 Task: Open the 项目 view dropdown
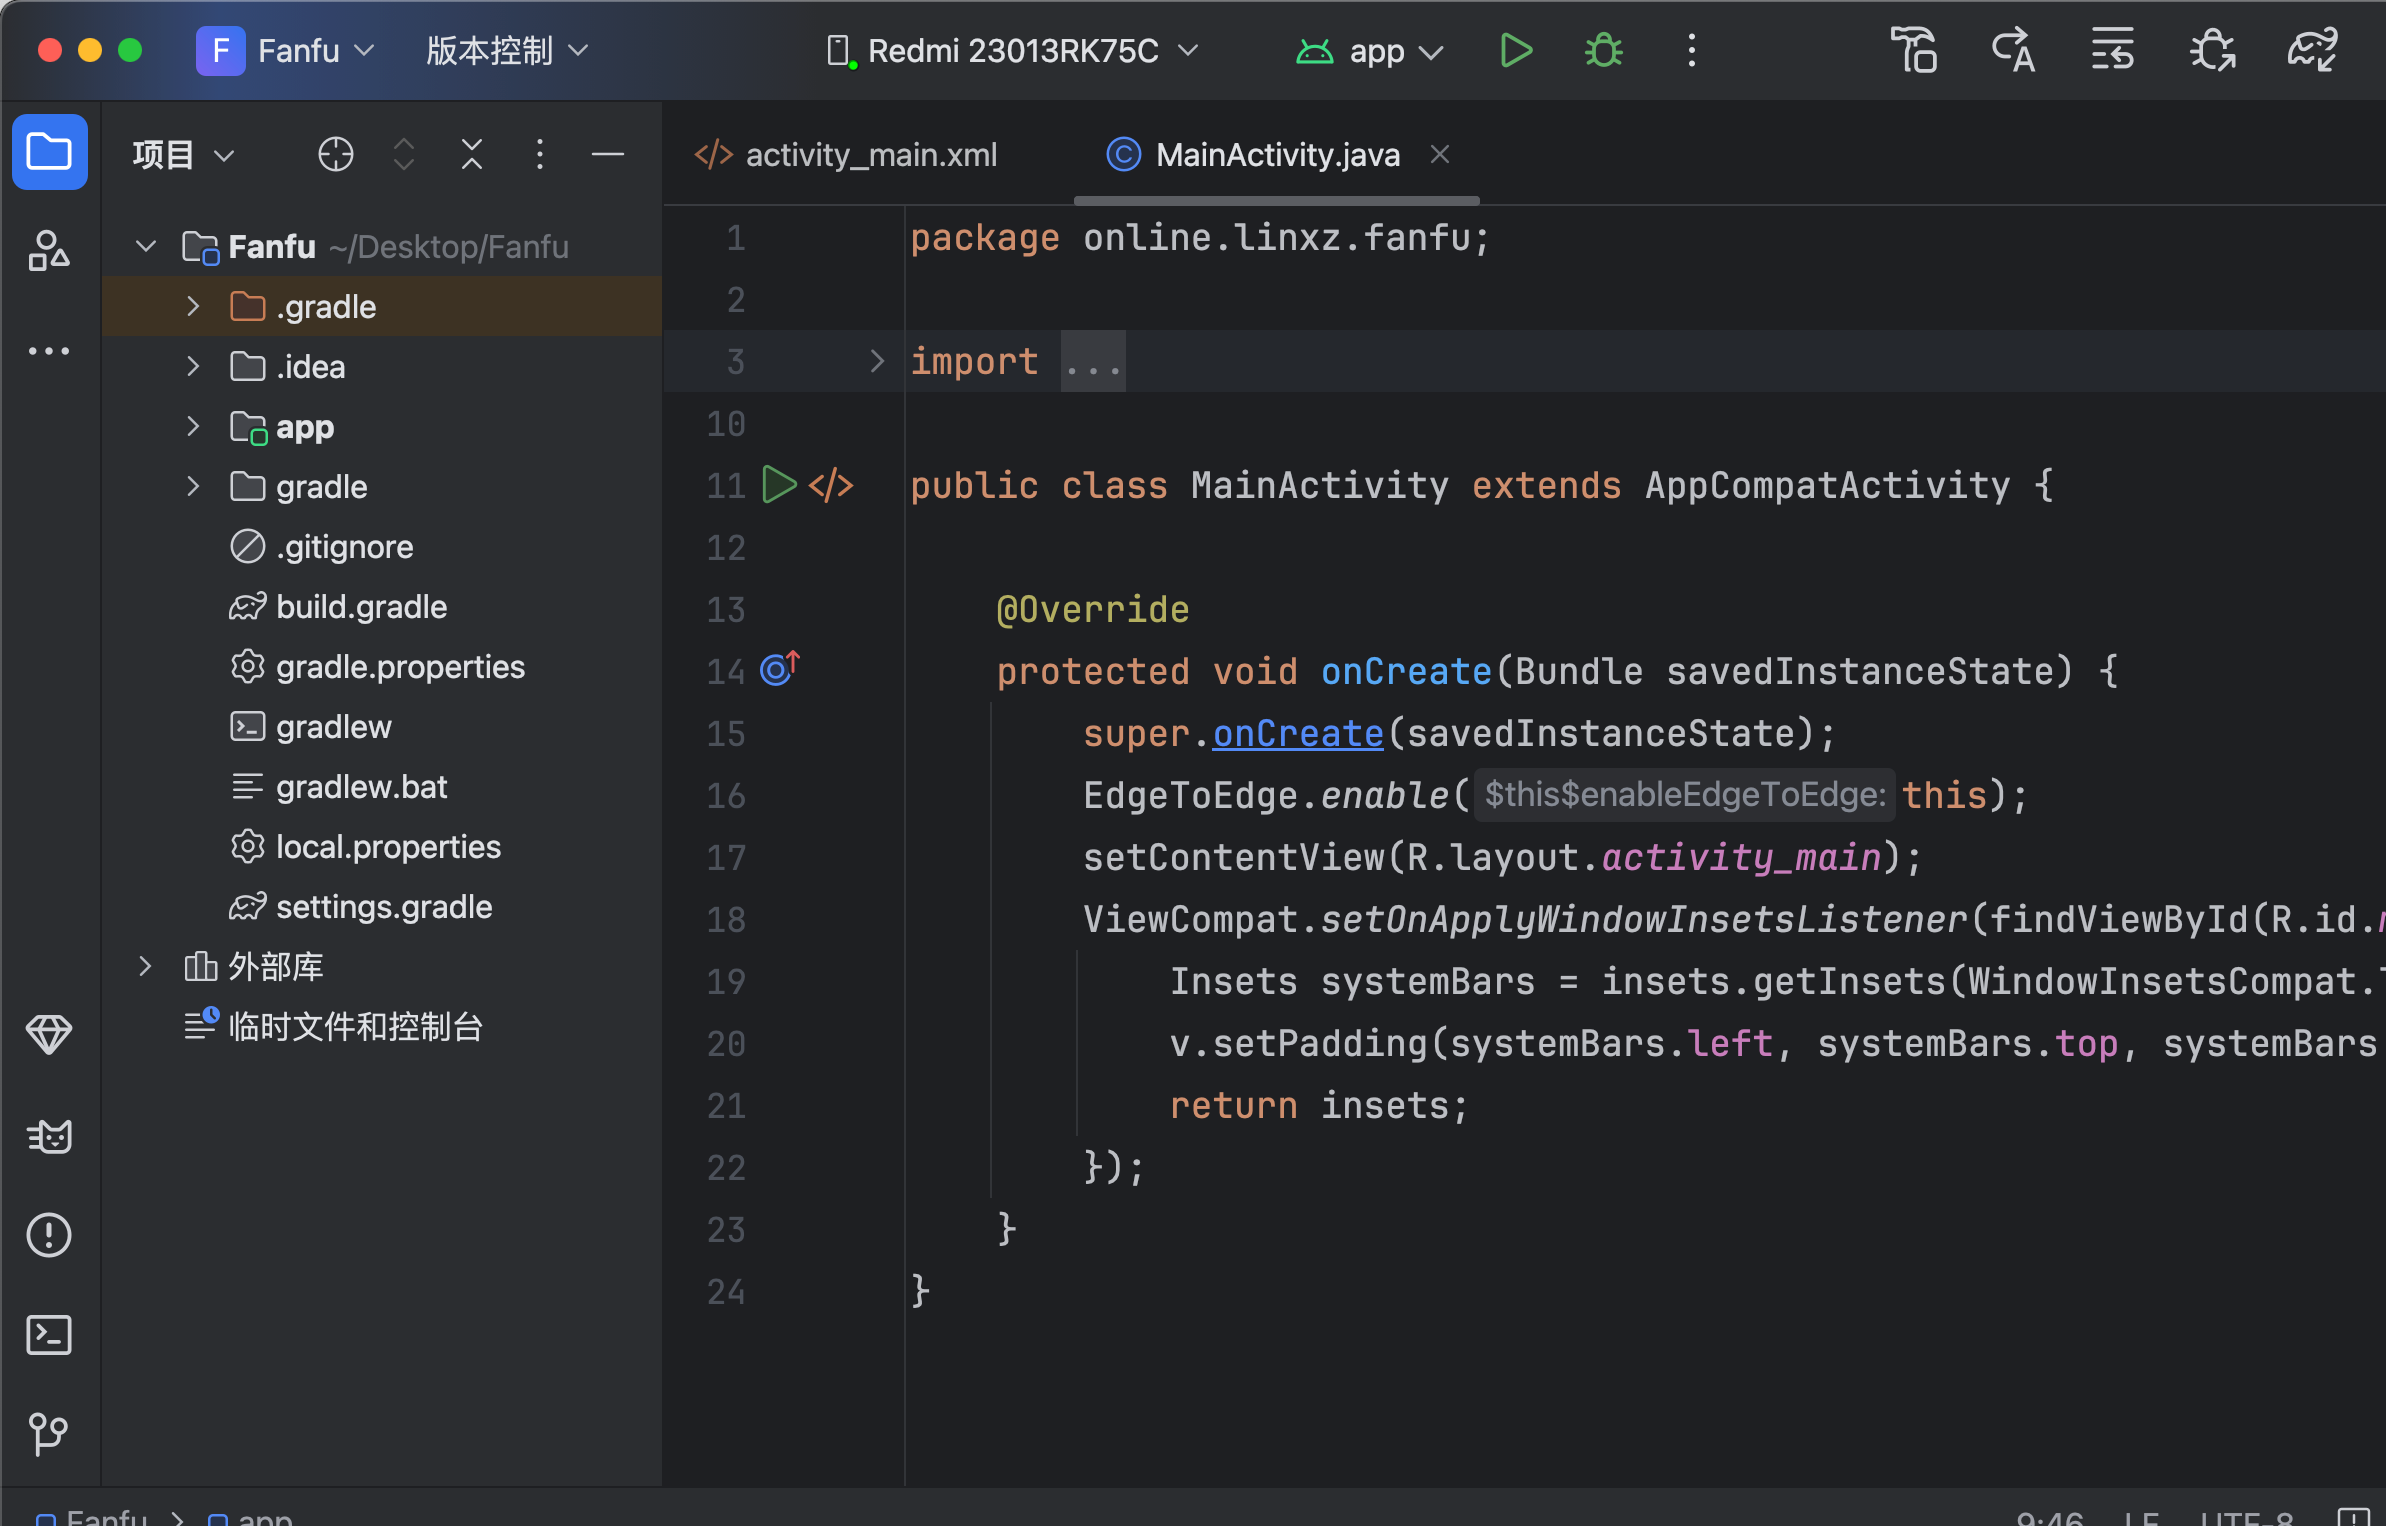(x=184, y=155)
